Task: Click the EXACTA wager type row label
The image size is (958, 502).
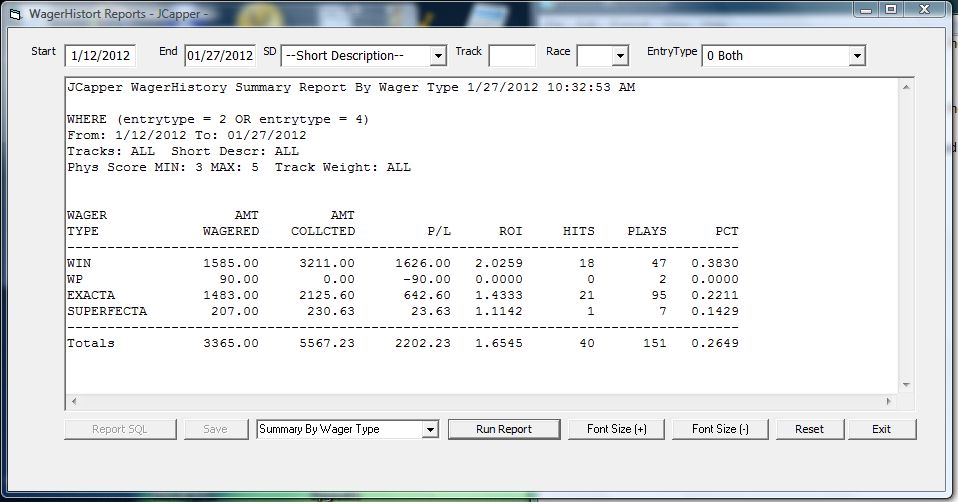Action: tap(91, 295)
